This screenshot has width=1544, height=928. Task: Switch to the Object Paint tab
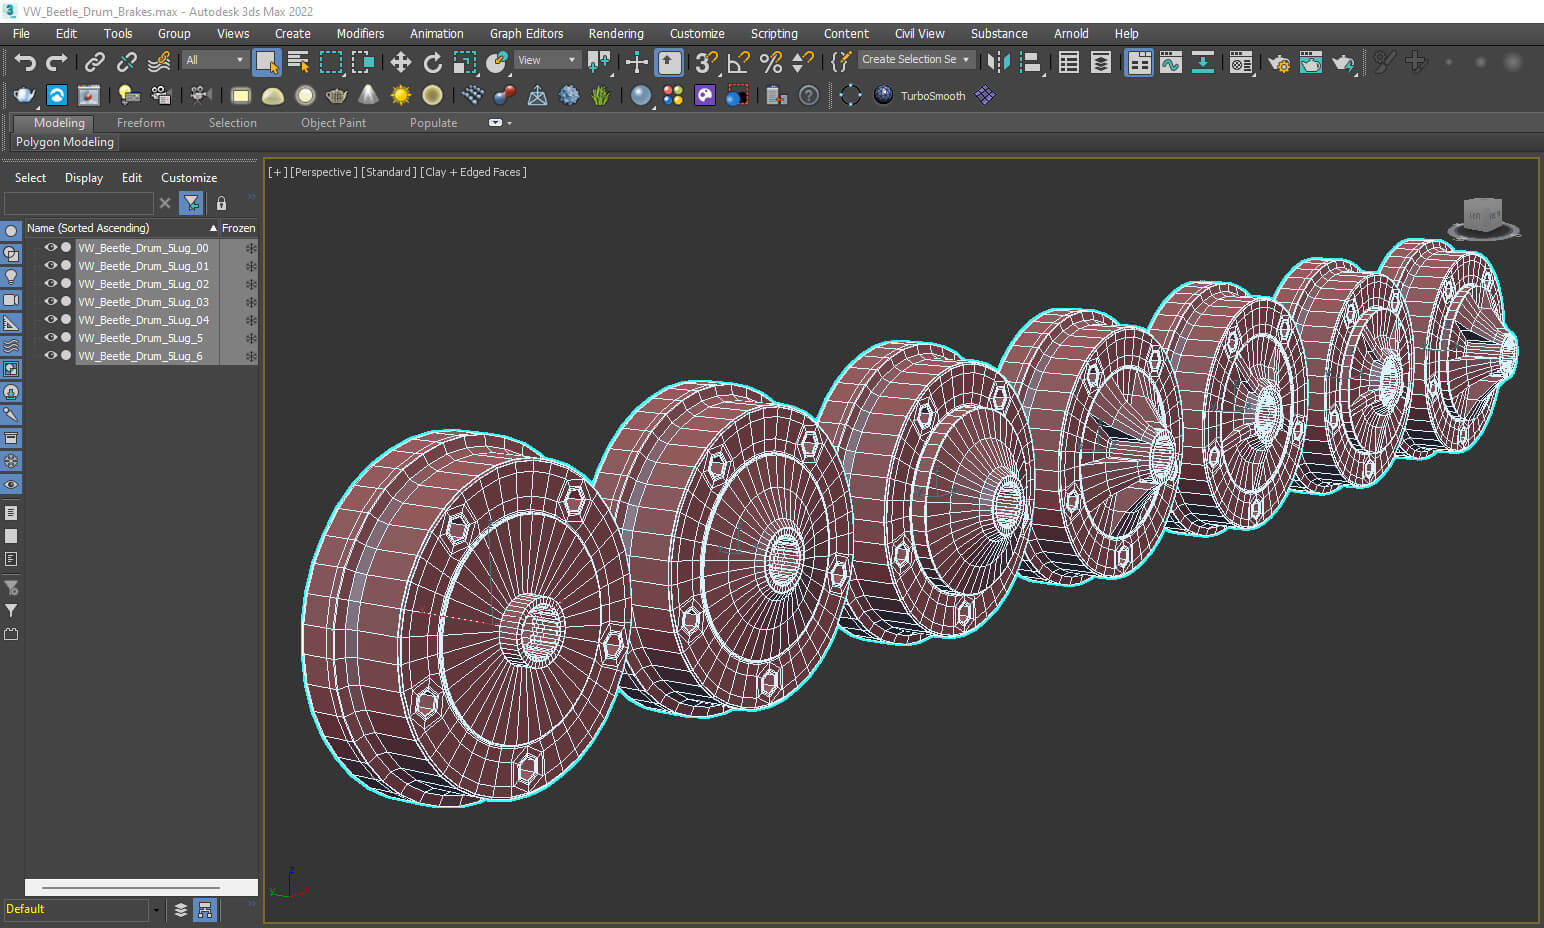333,123
